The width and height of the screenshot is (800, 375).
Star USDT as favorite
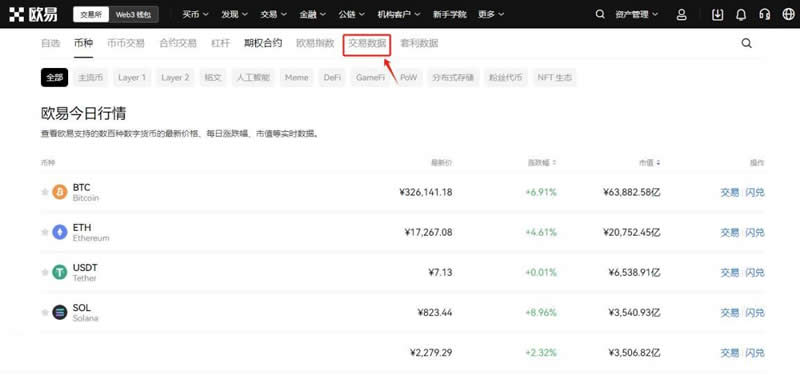click(x=45, y=272)
